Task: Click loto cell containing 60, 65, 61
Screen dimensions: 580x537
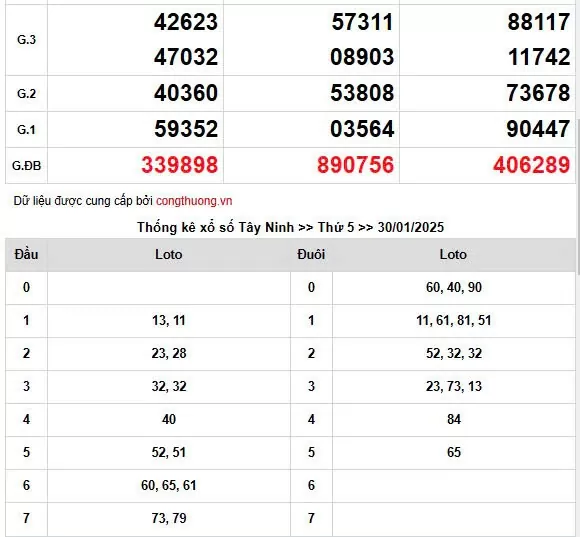Action: click(169, 485)
